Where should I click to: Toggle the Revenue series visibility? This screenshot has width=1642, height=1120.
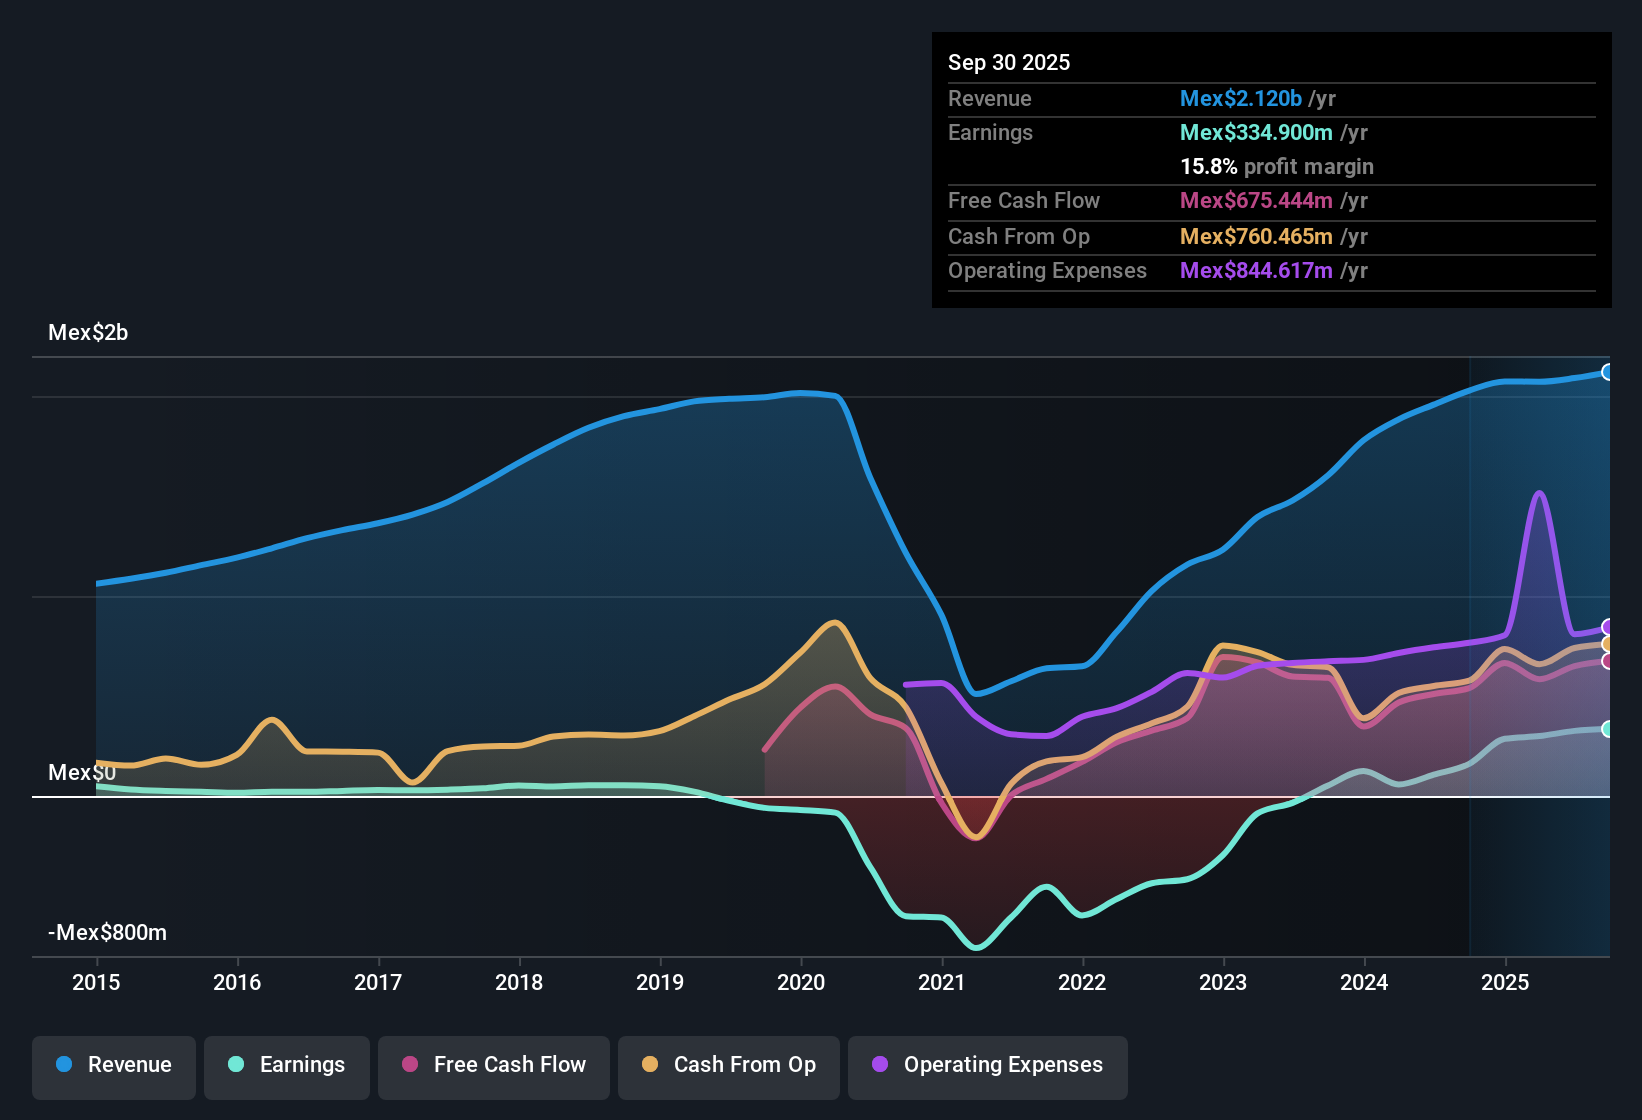(113, 1065)
